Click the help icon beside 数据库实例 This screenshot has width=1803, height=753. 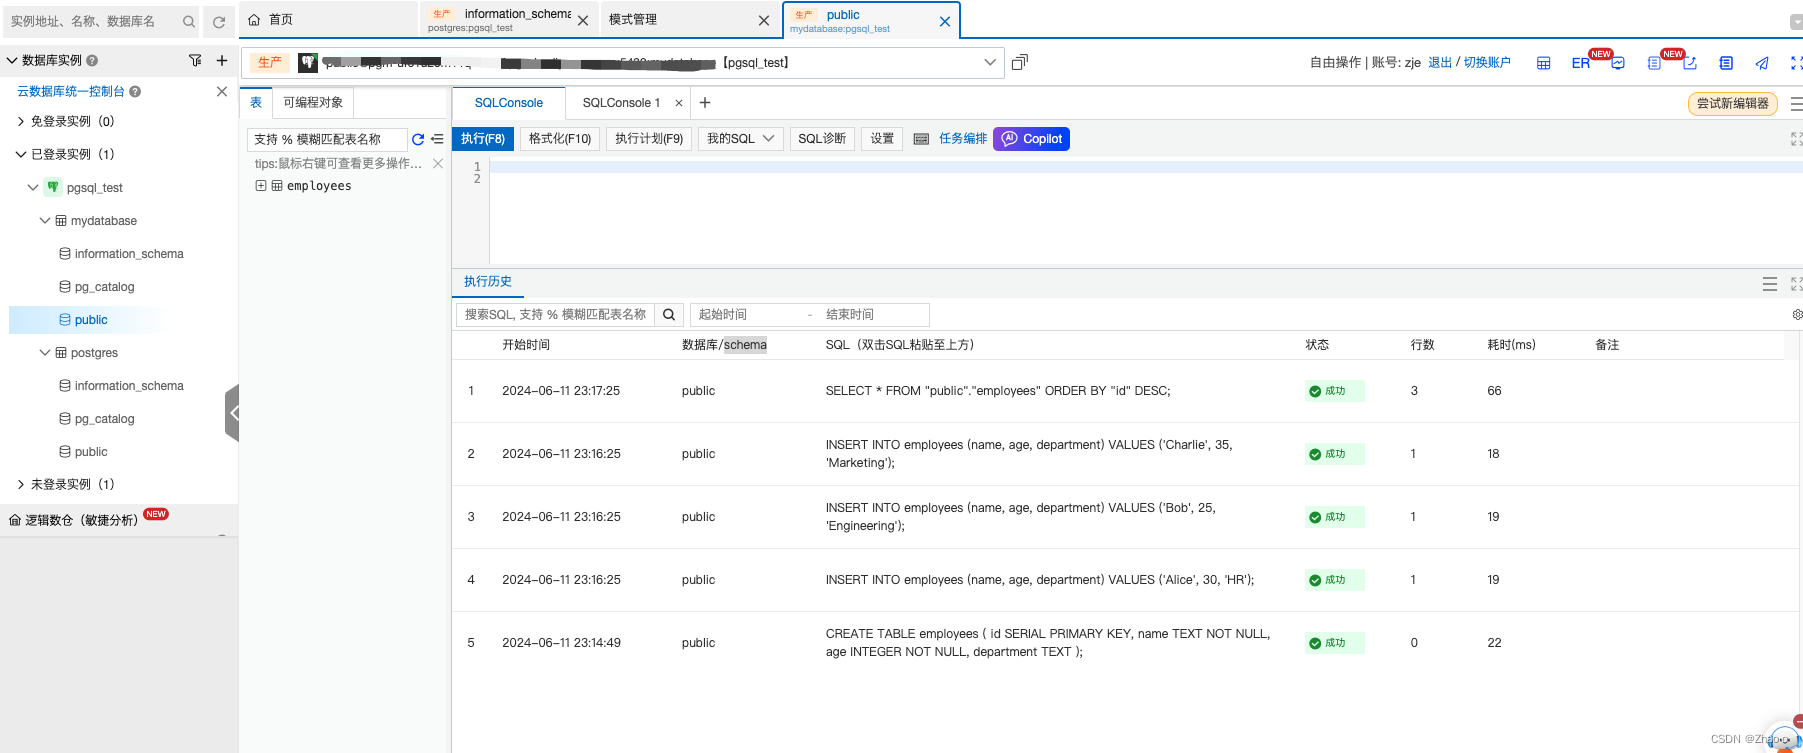[92, 60]
